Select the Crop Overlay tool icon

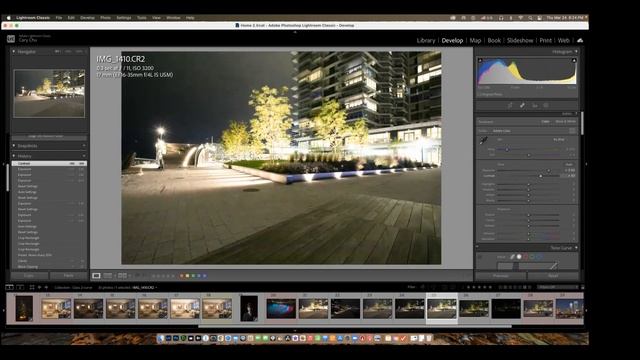(510, 105)
